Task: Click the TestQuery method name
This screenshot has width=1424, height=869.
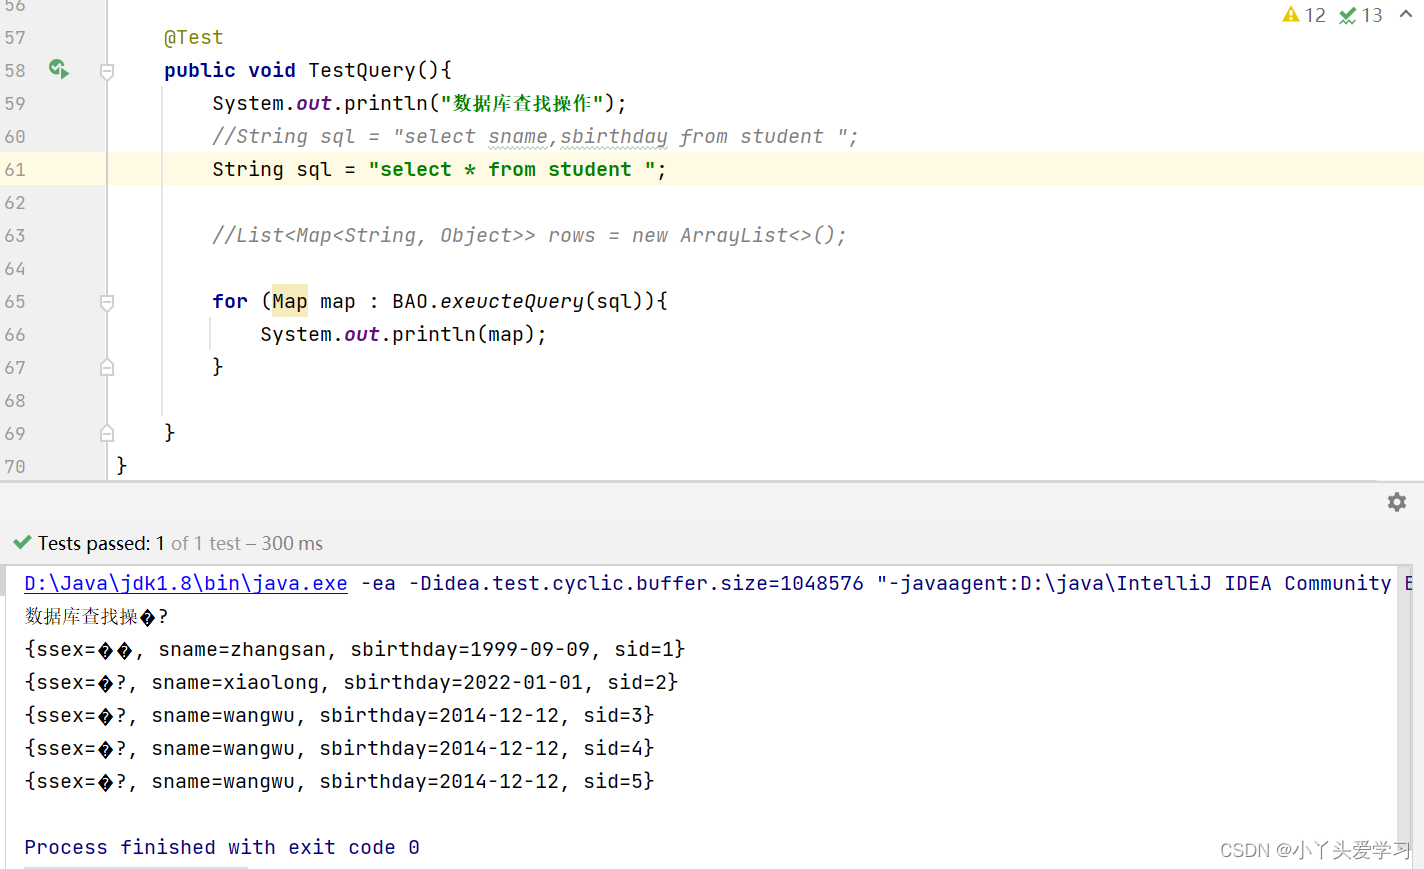Action: (x=362, y=70)
